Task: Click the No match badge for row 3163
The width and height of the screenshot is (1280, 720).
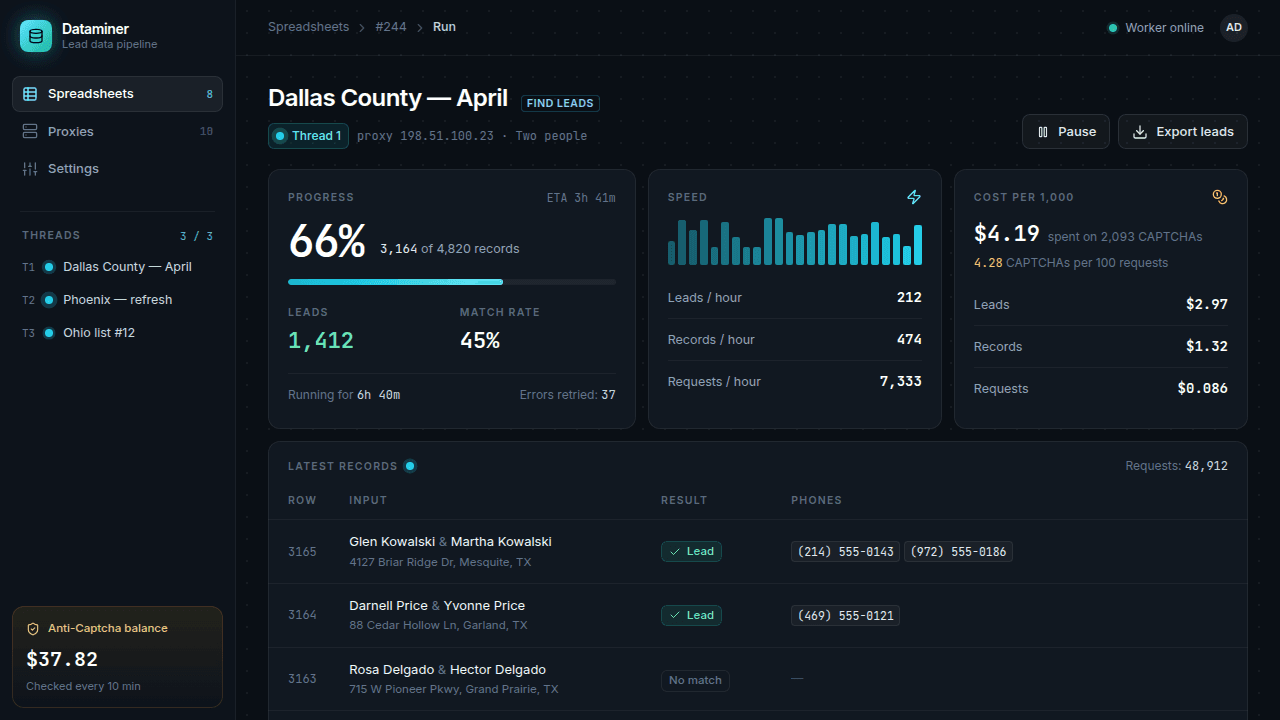Action: point(695,680)
